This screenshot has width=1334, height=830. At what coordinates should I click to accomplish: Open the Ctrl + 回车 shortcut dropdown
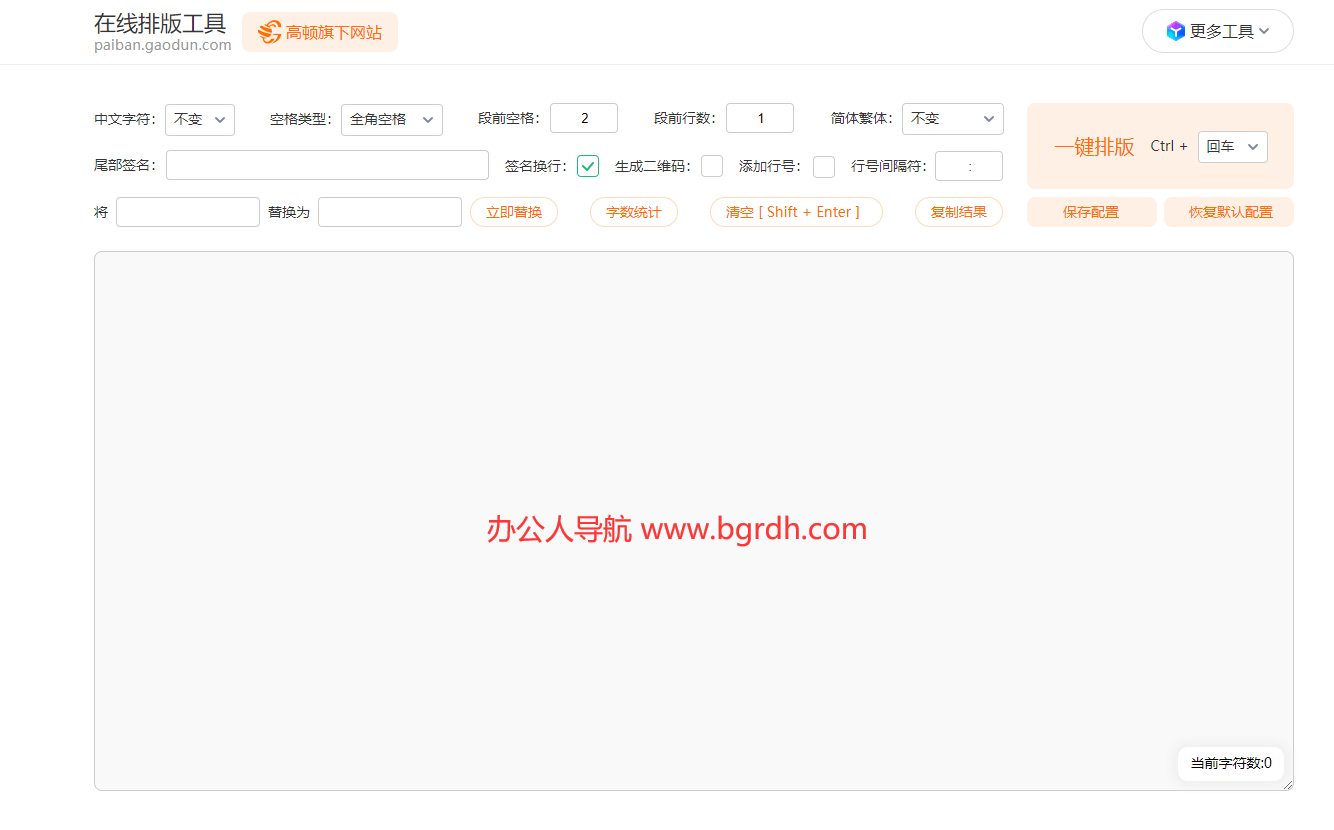click(x=1232, y=146)
